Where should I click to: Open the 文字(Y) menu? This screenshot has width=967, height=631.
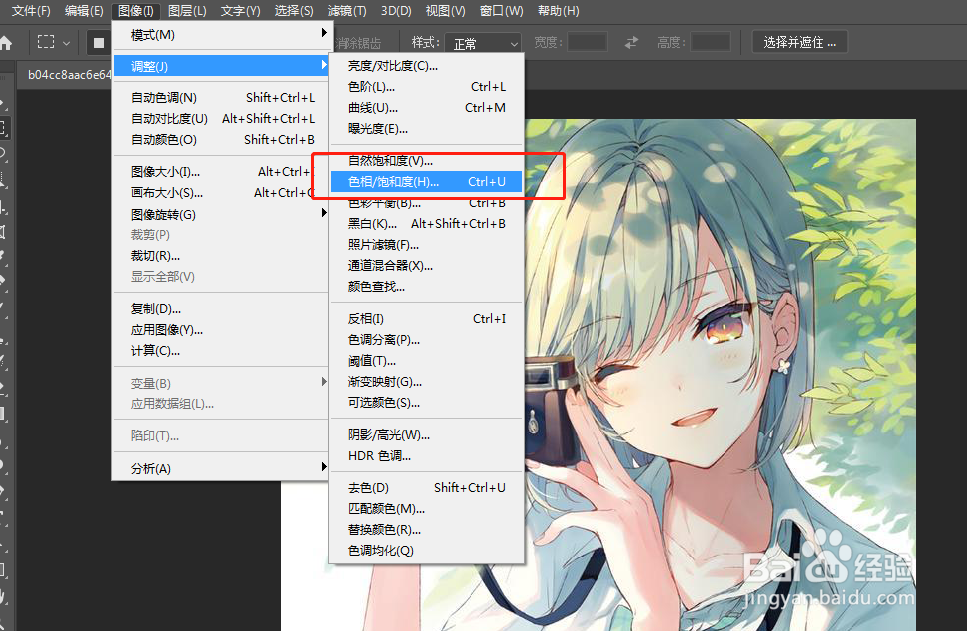point(240,10)
